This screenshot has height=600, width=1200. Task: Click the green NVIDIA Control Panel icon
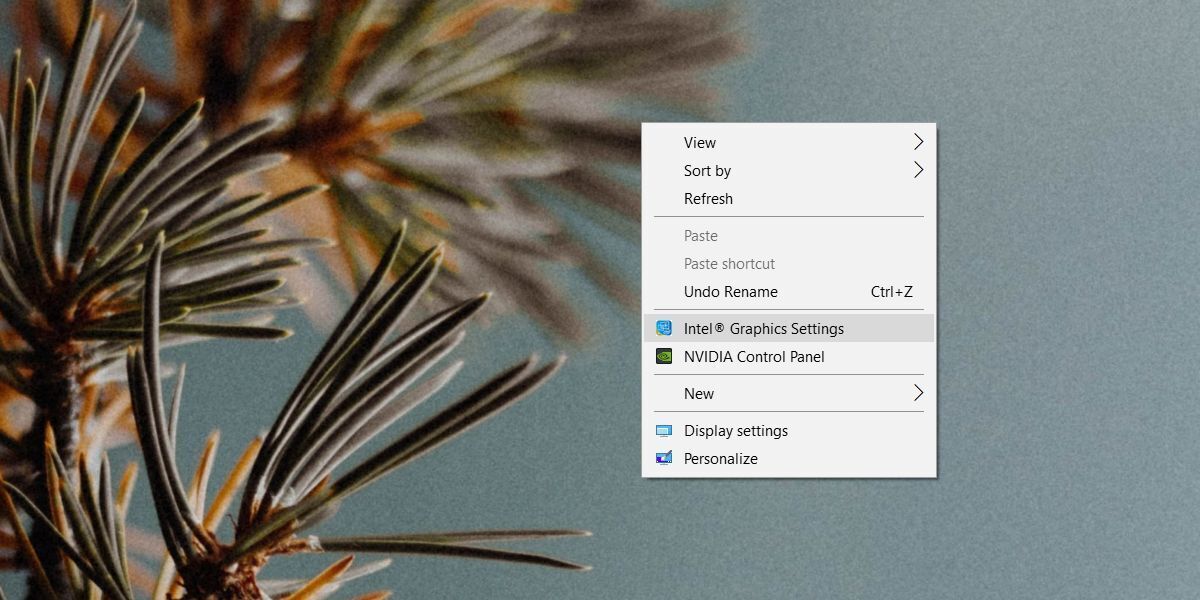(x=664, y=356)
